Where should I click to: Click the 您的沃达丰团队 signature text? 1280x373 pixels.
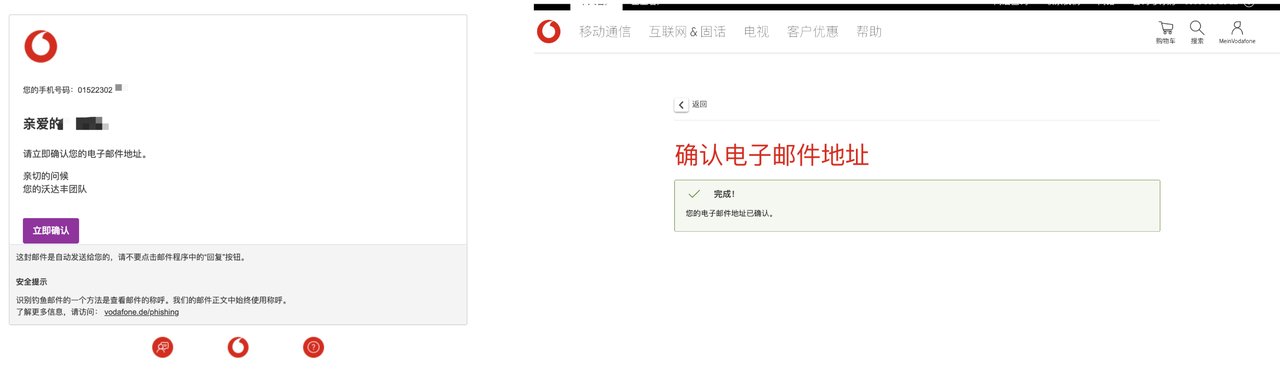55,188
